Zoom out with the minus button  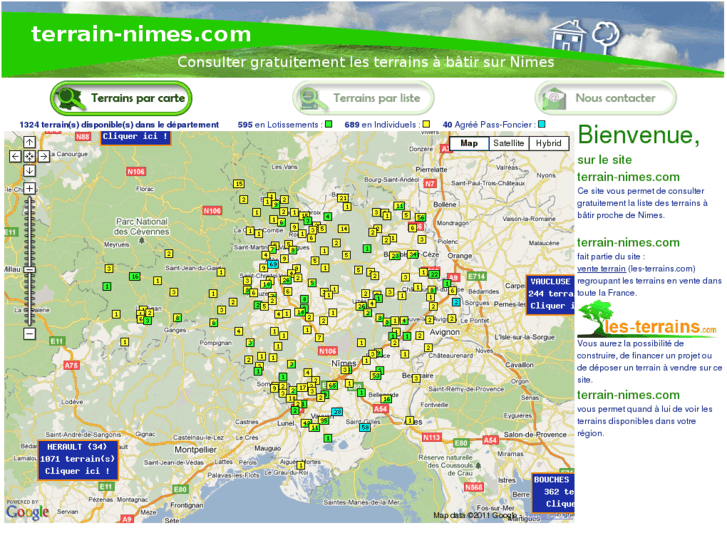[29, 333]
